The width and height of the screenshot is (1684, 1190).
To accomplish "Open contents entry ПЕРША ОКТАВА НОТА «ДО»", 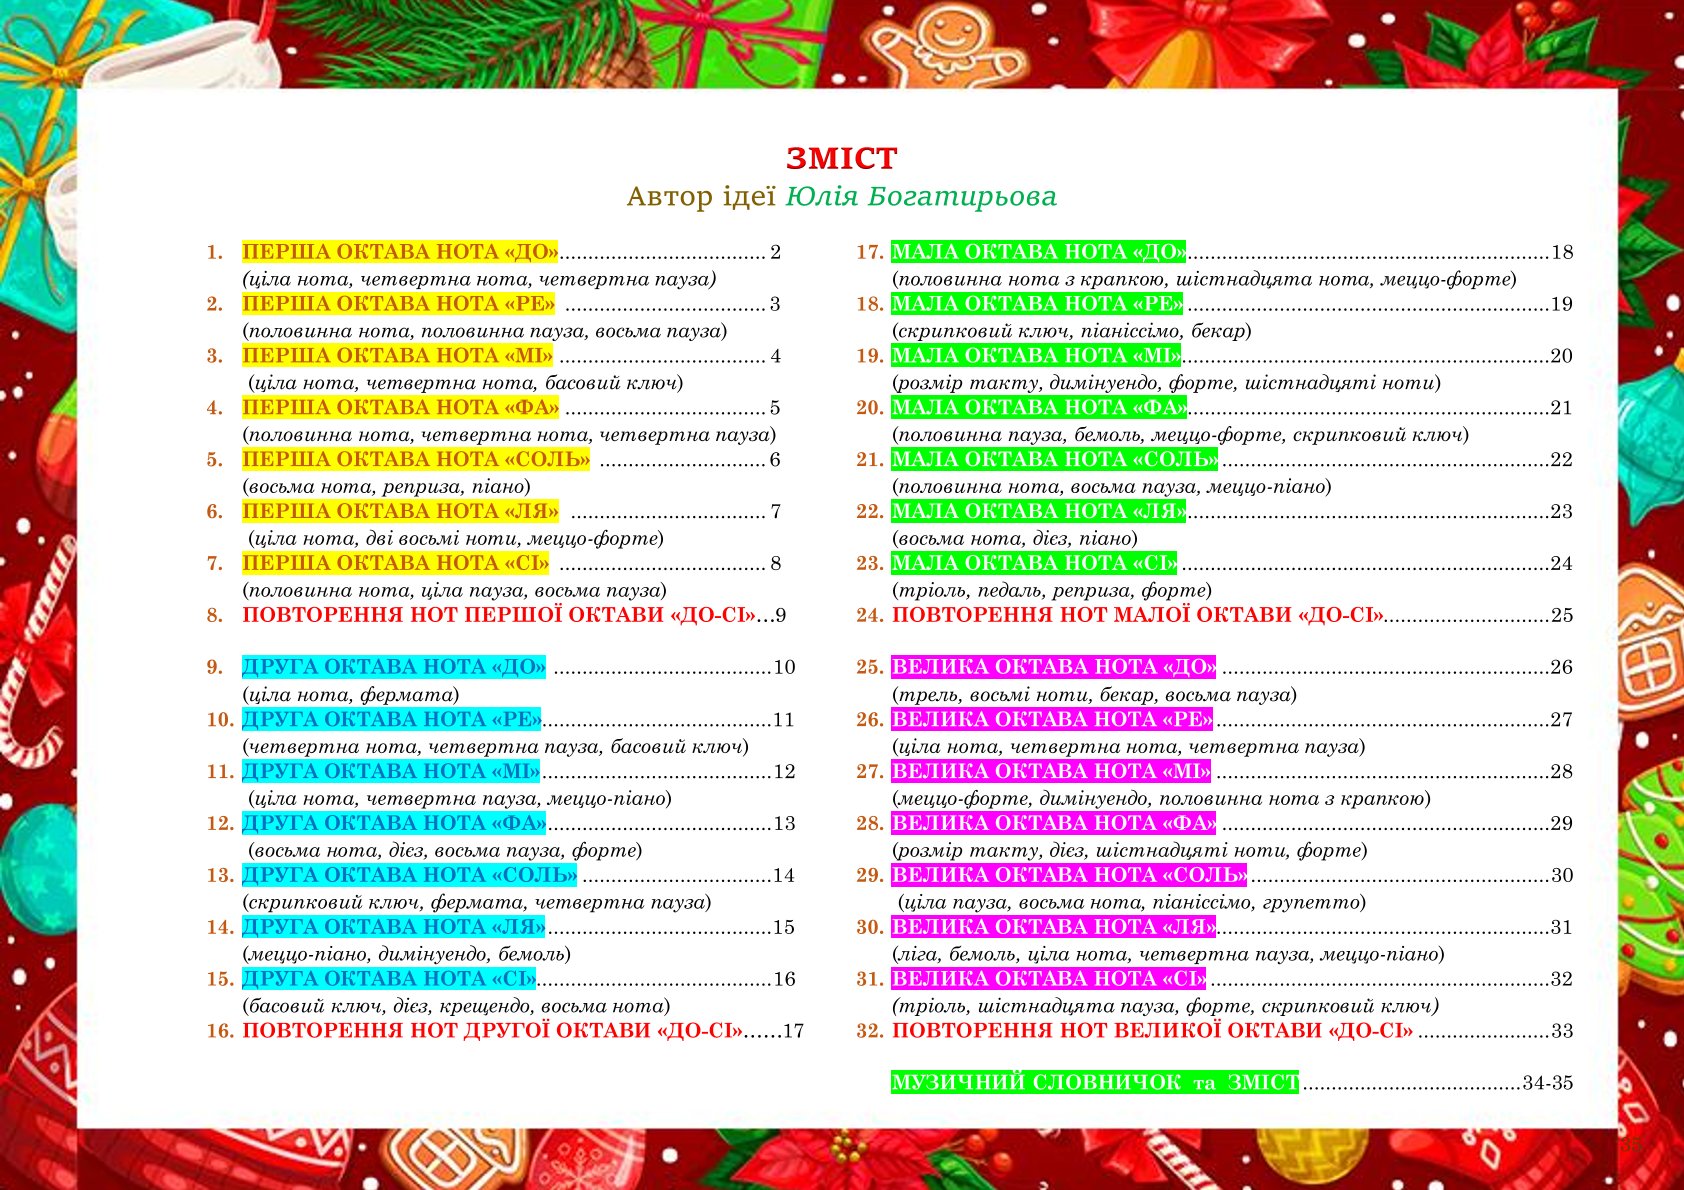I will pyautogui.click(x=400, y=252).
